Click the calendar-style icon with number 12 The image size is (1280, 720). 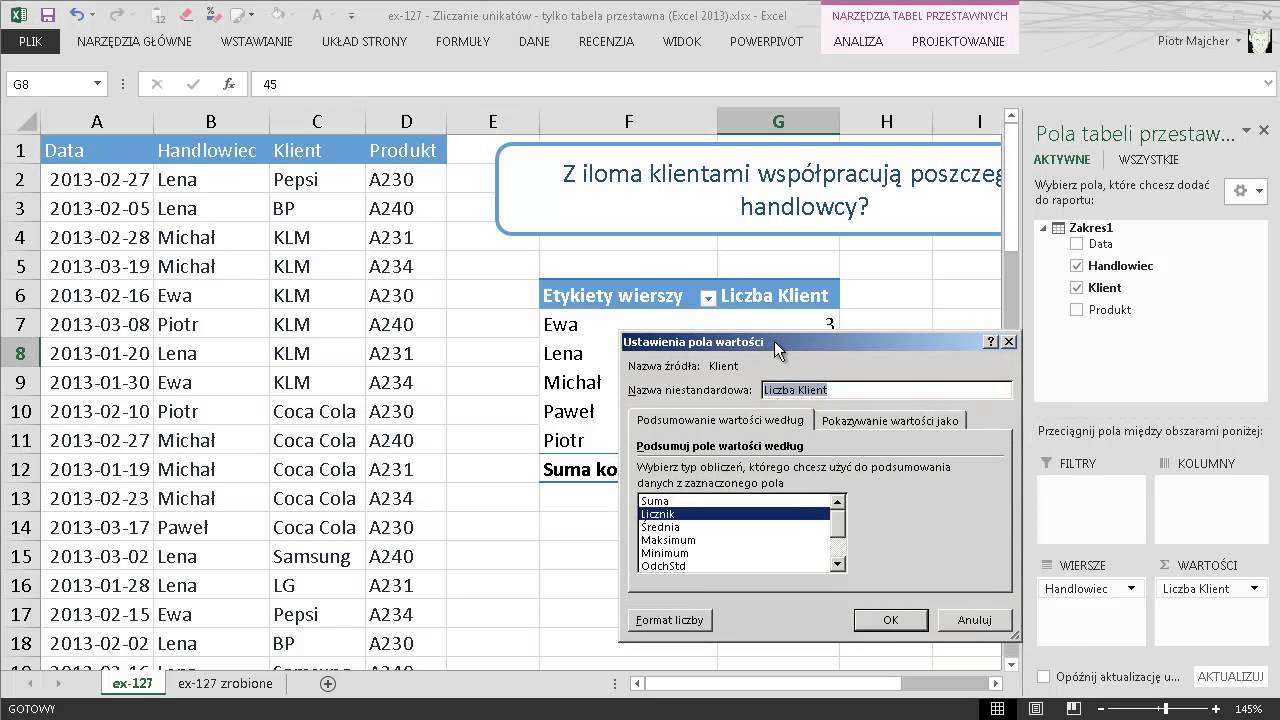159,15
